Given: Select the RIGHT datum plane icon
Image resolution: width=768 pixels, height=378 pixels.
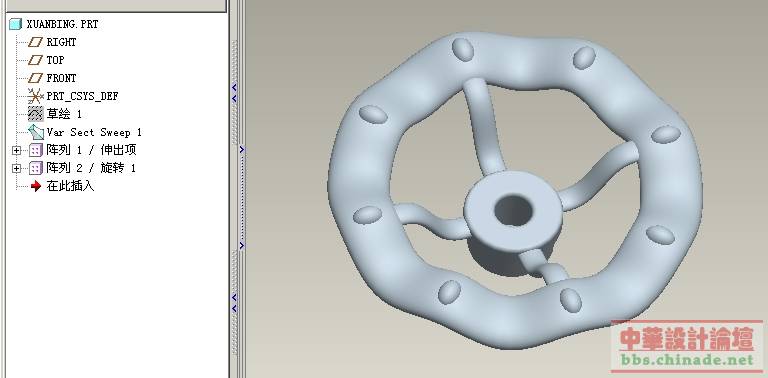Looking at the screenshot, I should coord(35,42).
